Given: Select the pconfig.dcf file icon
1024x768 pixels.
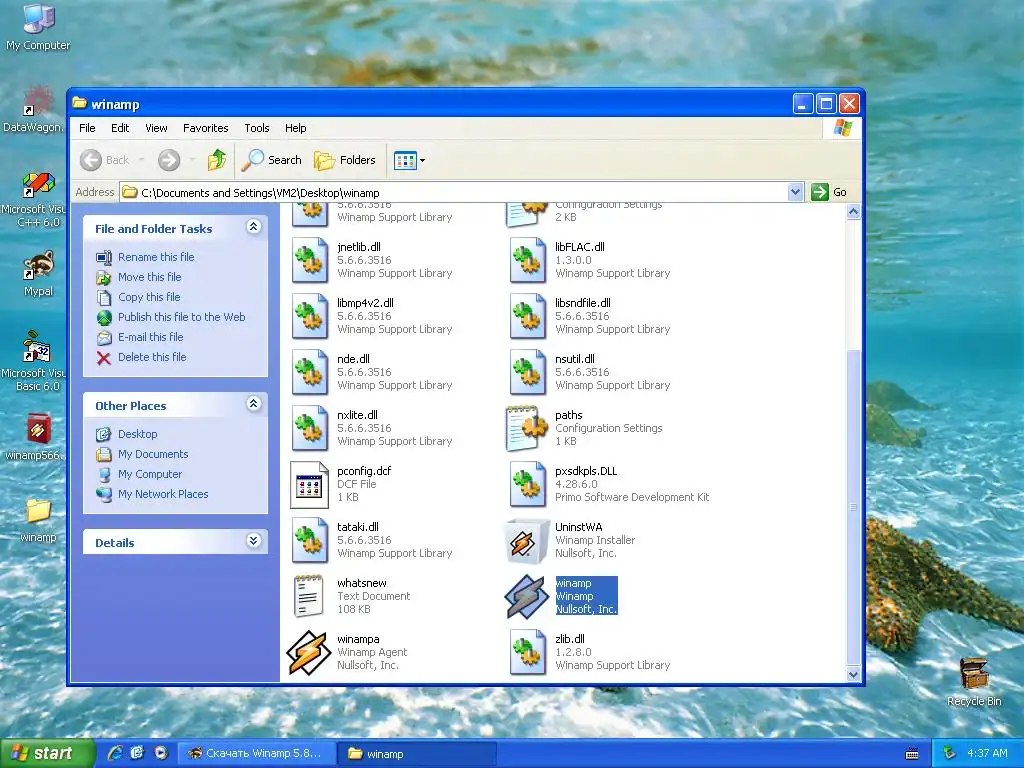Looking at the screenshot, I should (310, 485).
